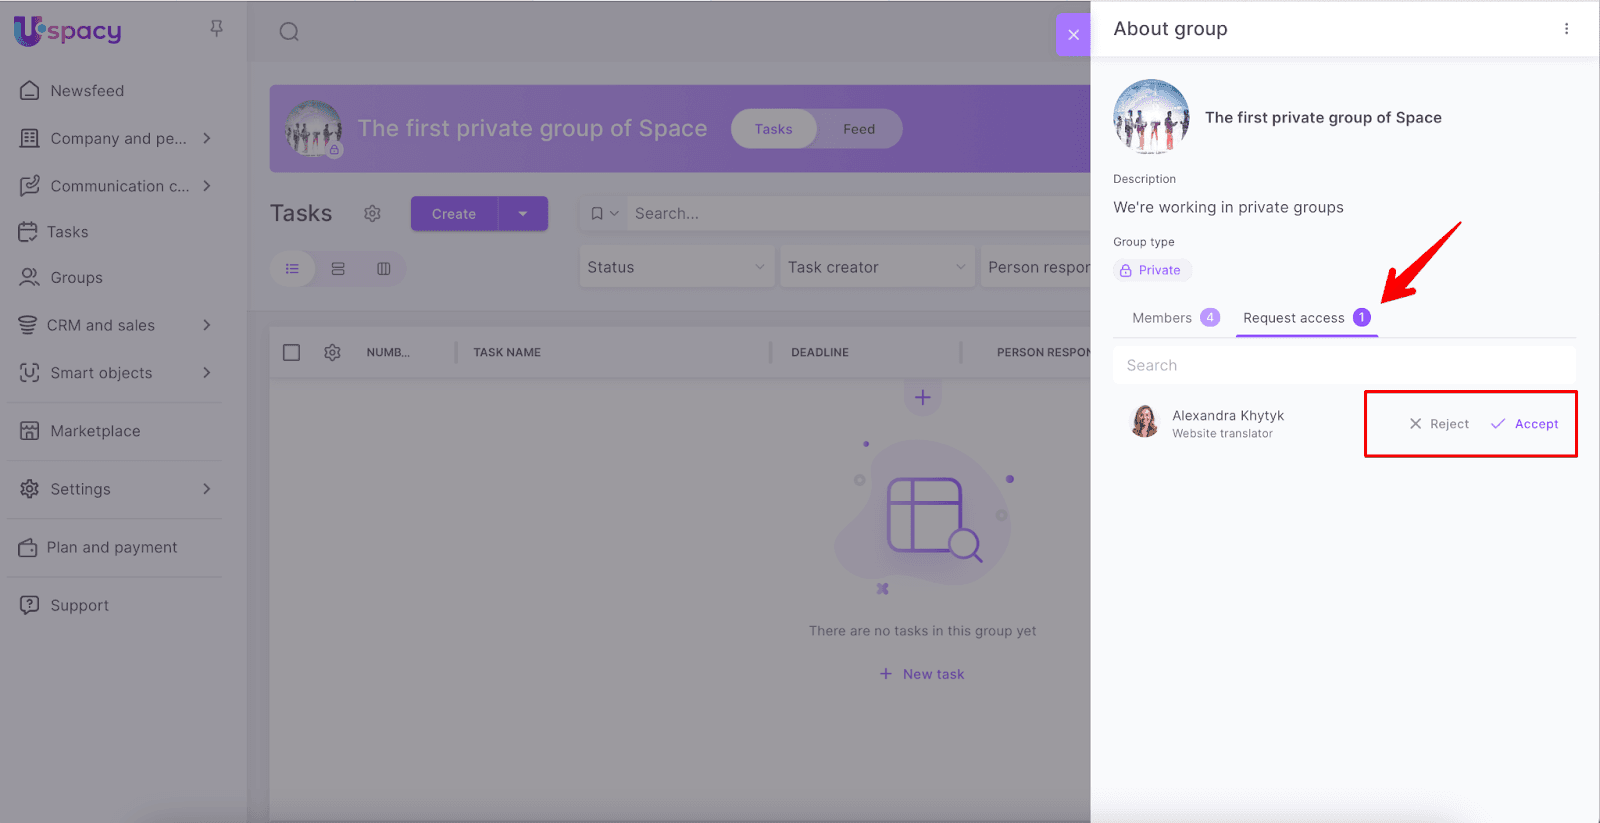The height and width of the screenshot is (823, 1600).
Task: Open Newsfeed from sidebar
Action: pos(87,91)
